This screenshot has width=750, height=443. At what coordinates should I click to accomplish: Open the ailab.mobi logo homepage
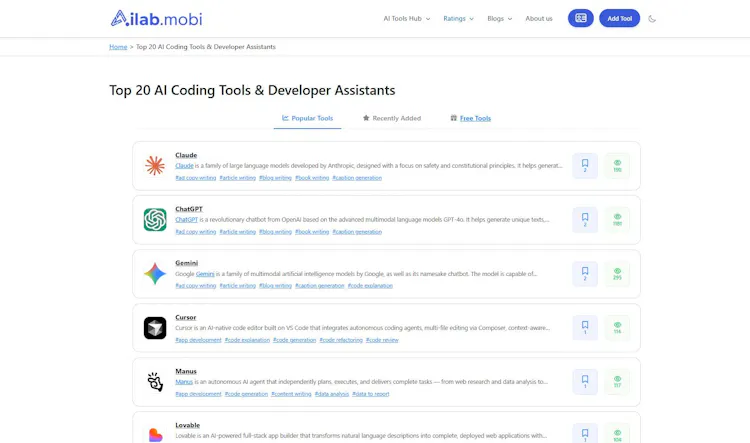coord(156,19)
